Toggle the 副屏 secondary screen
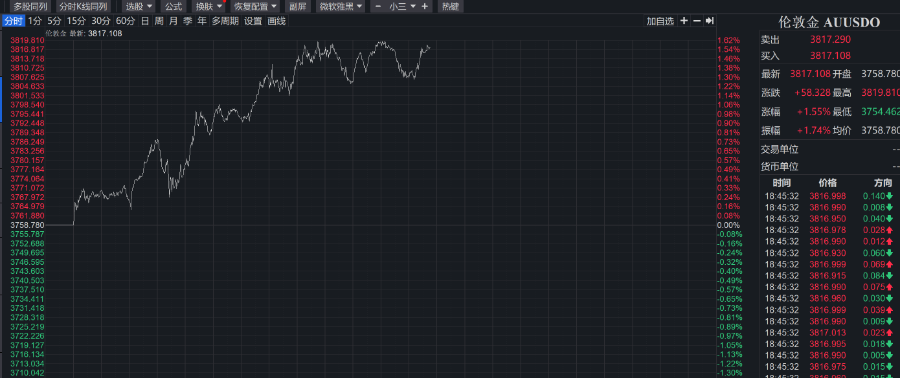 [298, 6]
